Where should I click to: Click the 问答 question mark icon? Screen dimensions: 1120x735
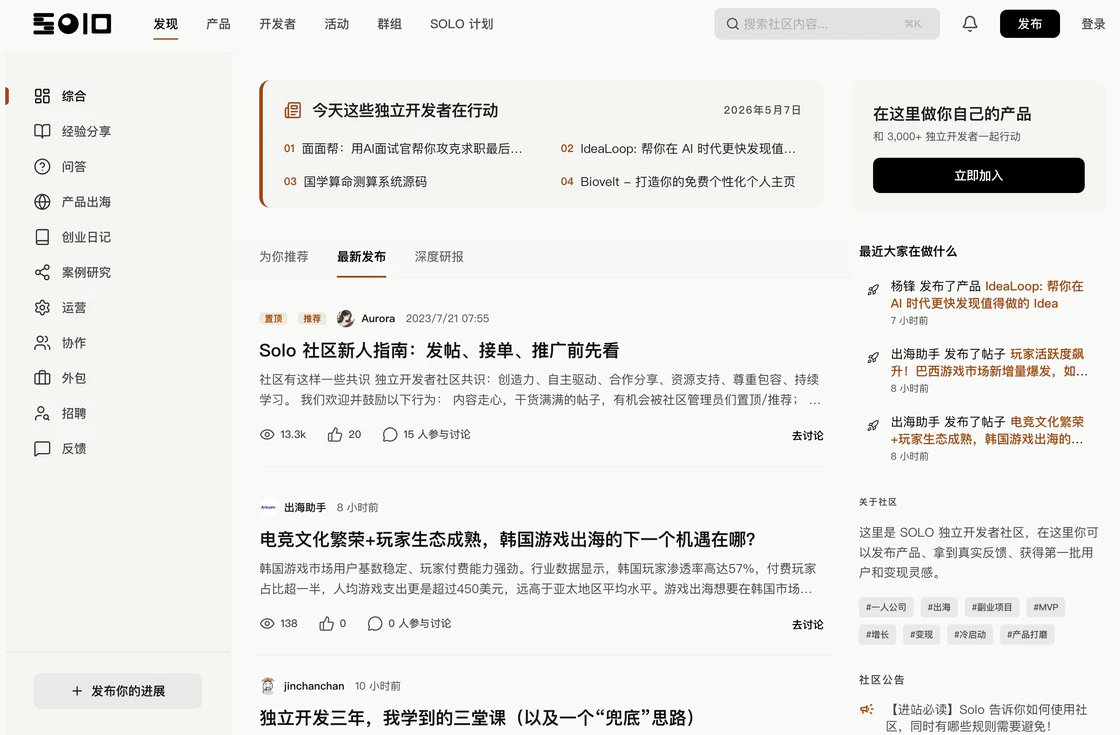[x=42, y=166]
